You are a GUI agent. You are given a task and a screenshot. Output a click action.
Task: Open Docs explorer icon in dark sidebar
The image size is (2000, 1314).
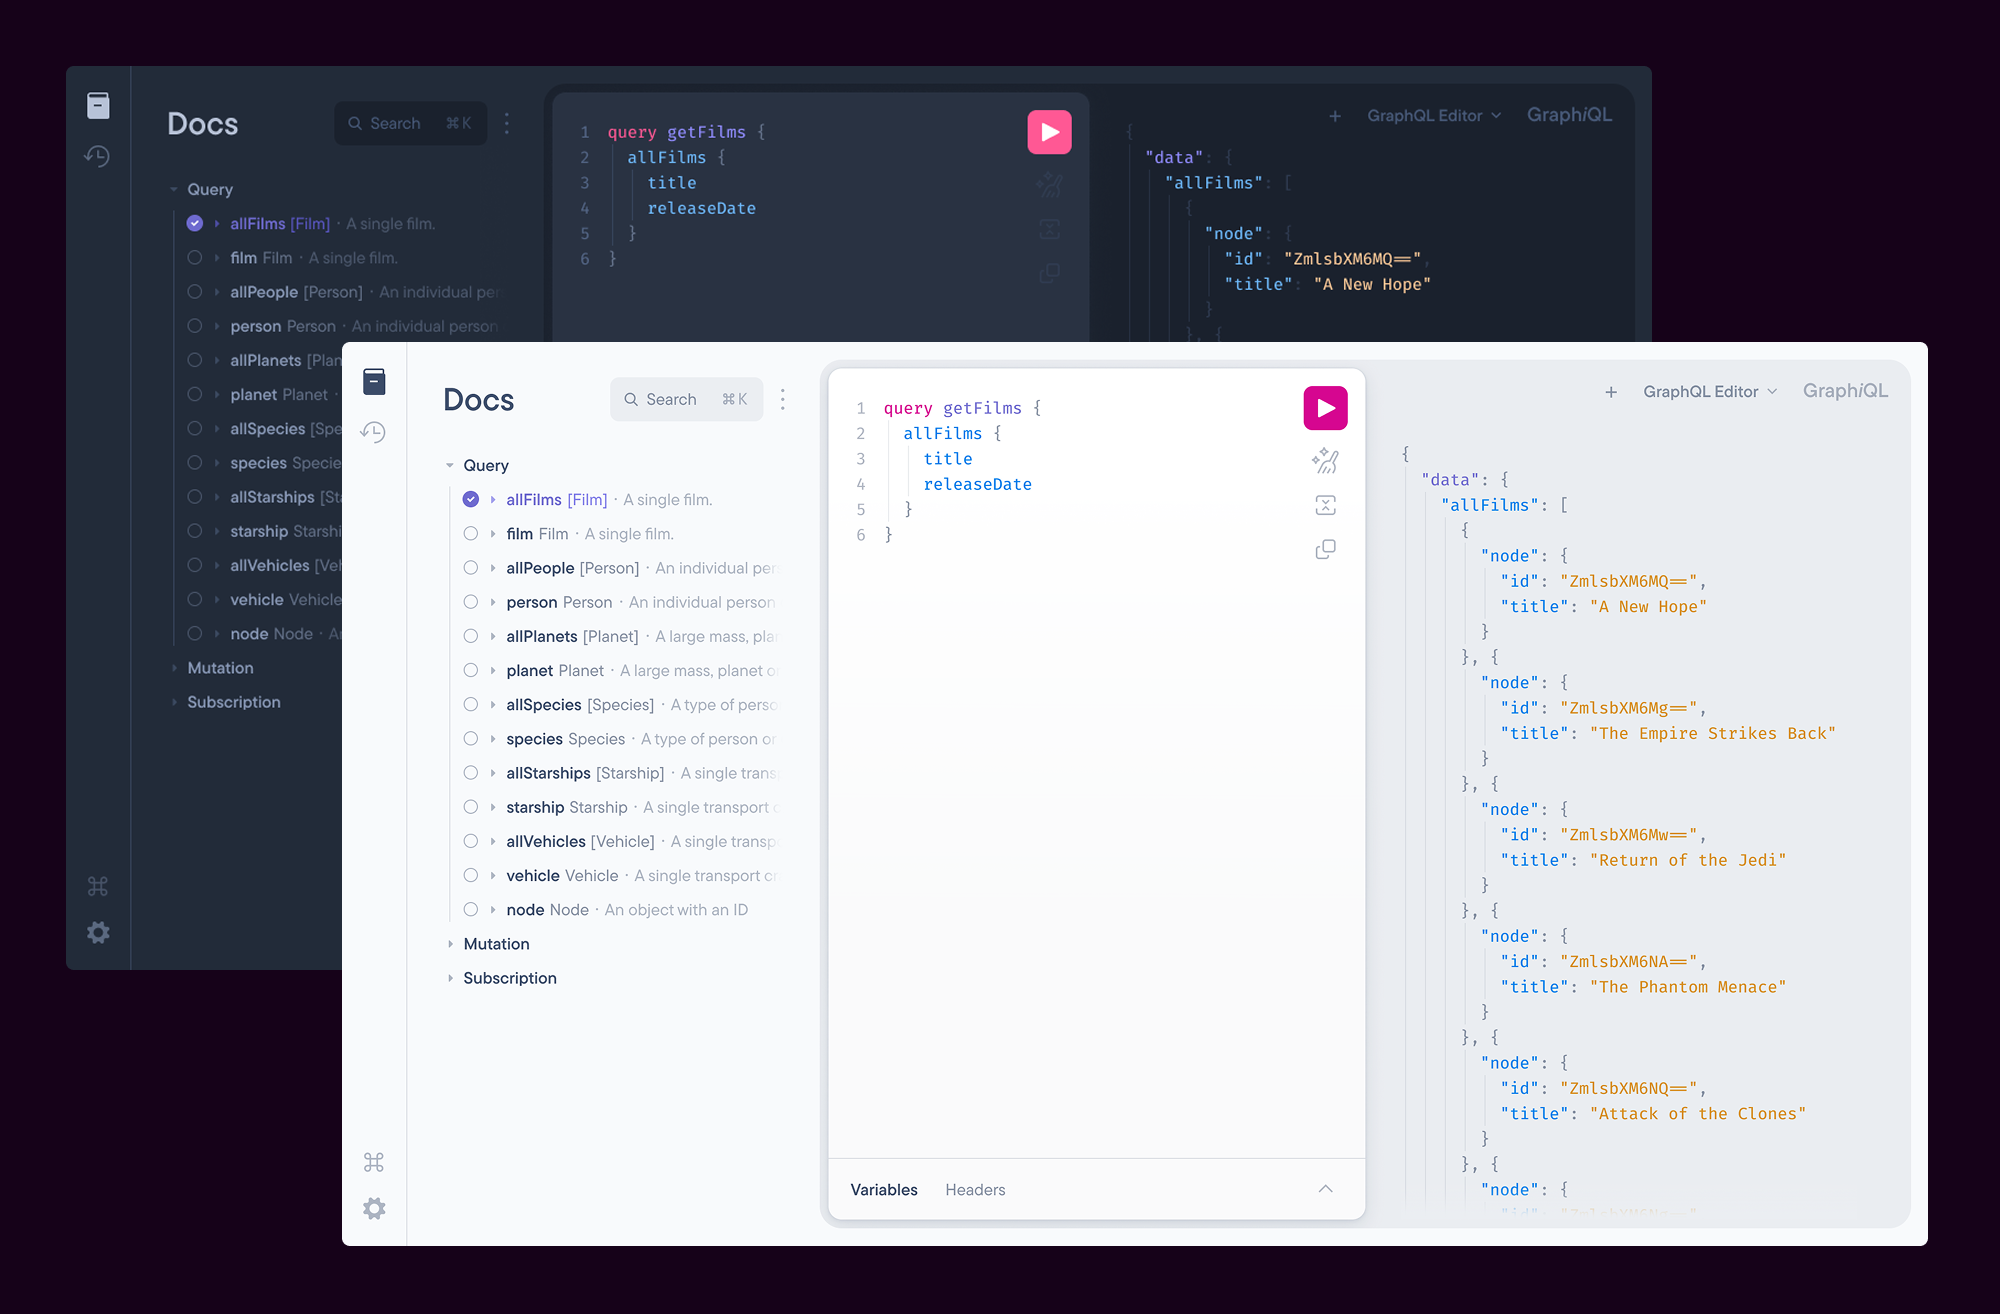[98, 105]
